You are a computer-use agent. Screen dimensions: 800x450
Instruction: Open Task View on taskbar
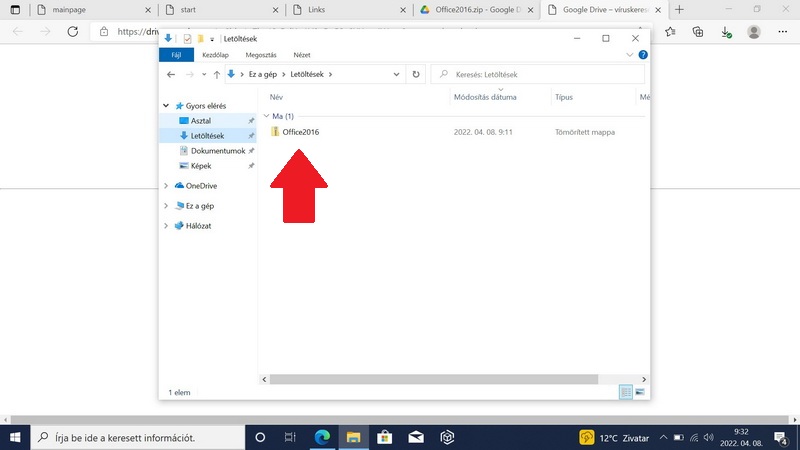(290, 437)
